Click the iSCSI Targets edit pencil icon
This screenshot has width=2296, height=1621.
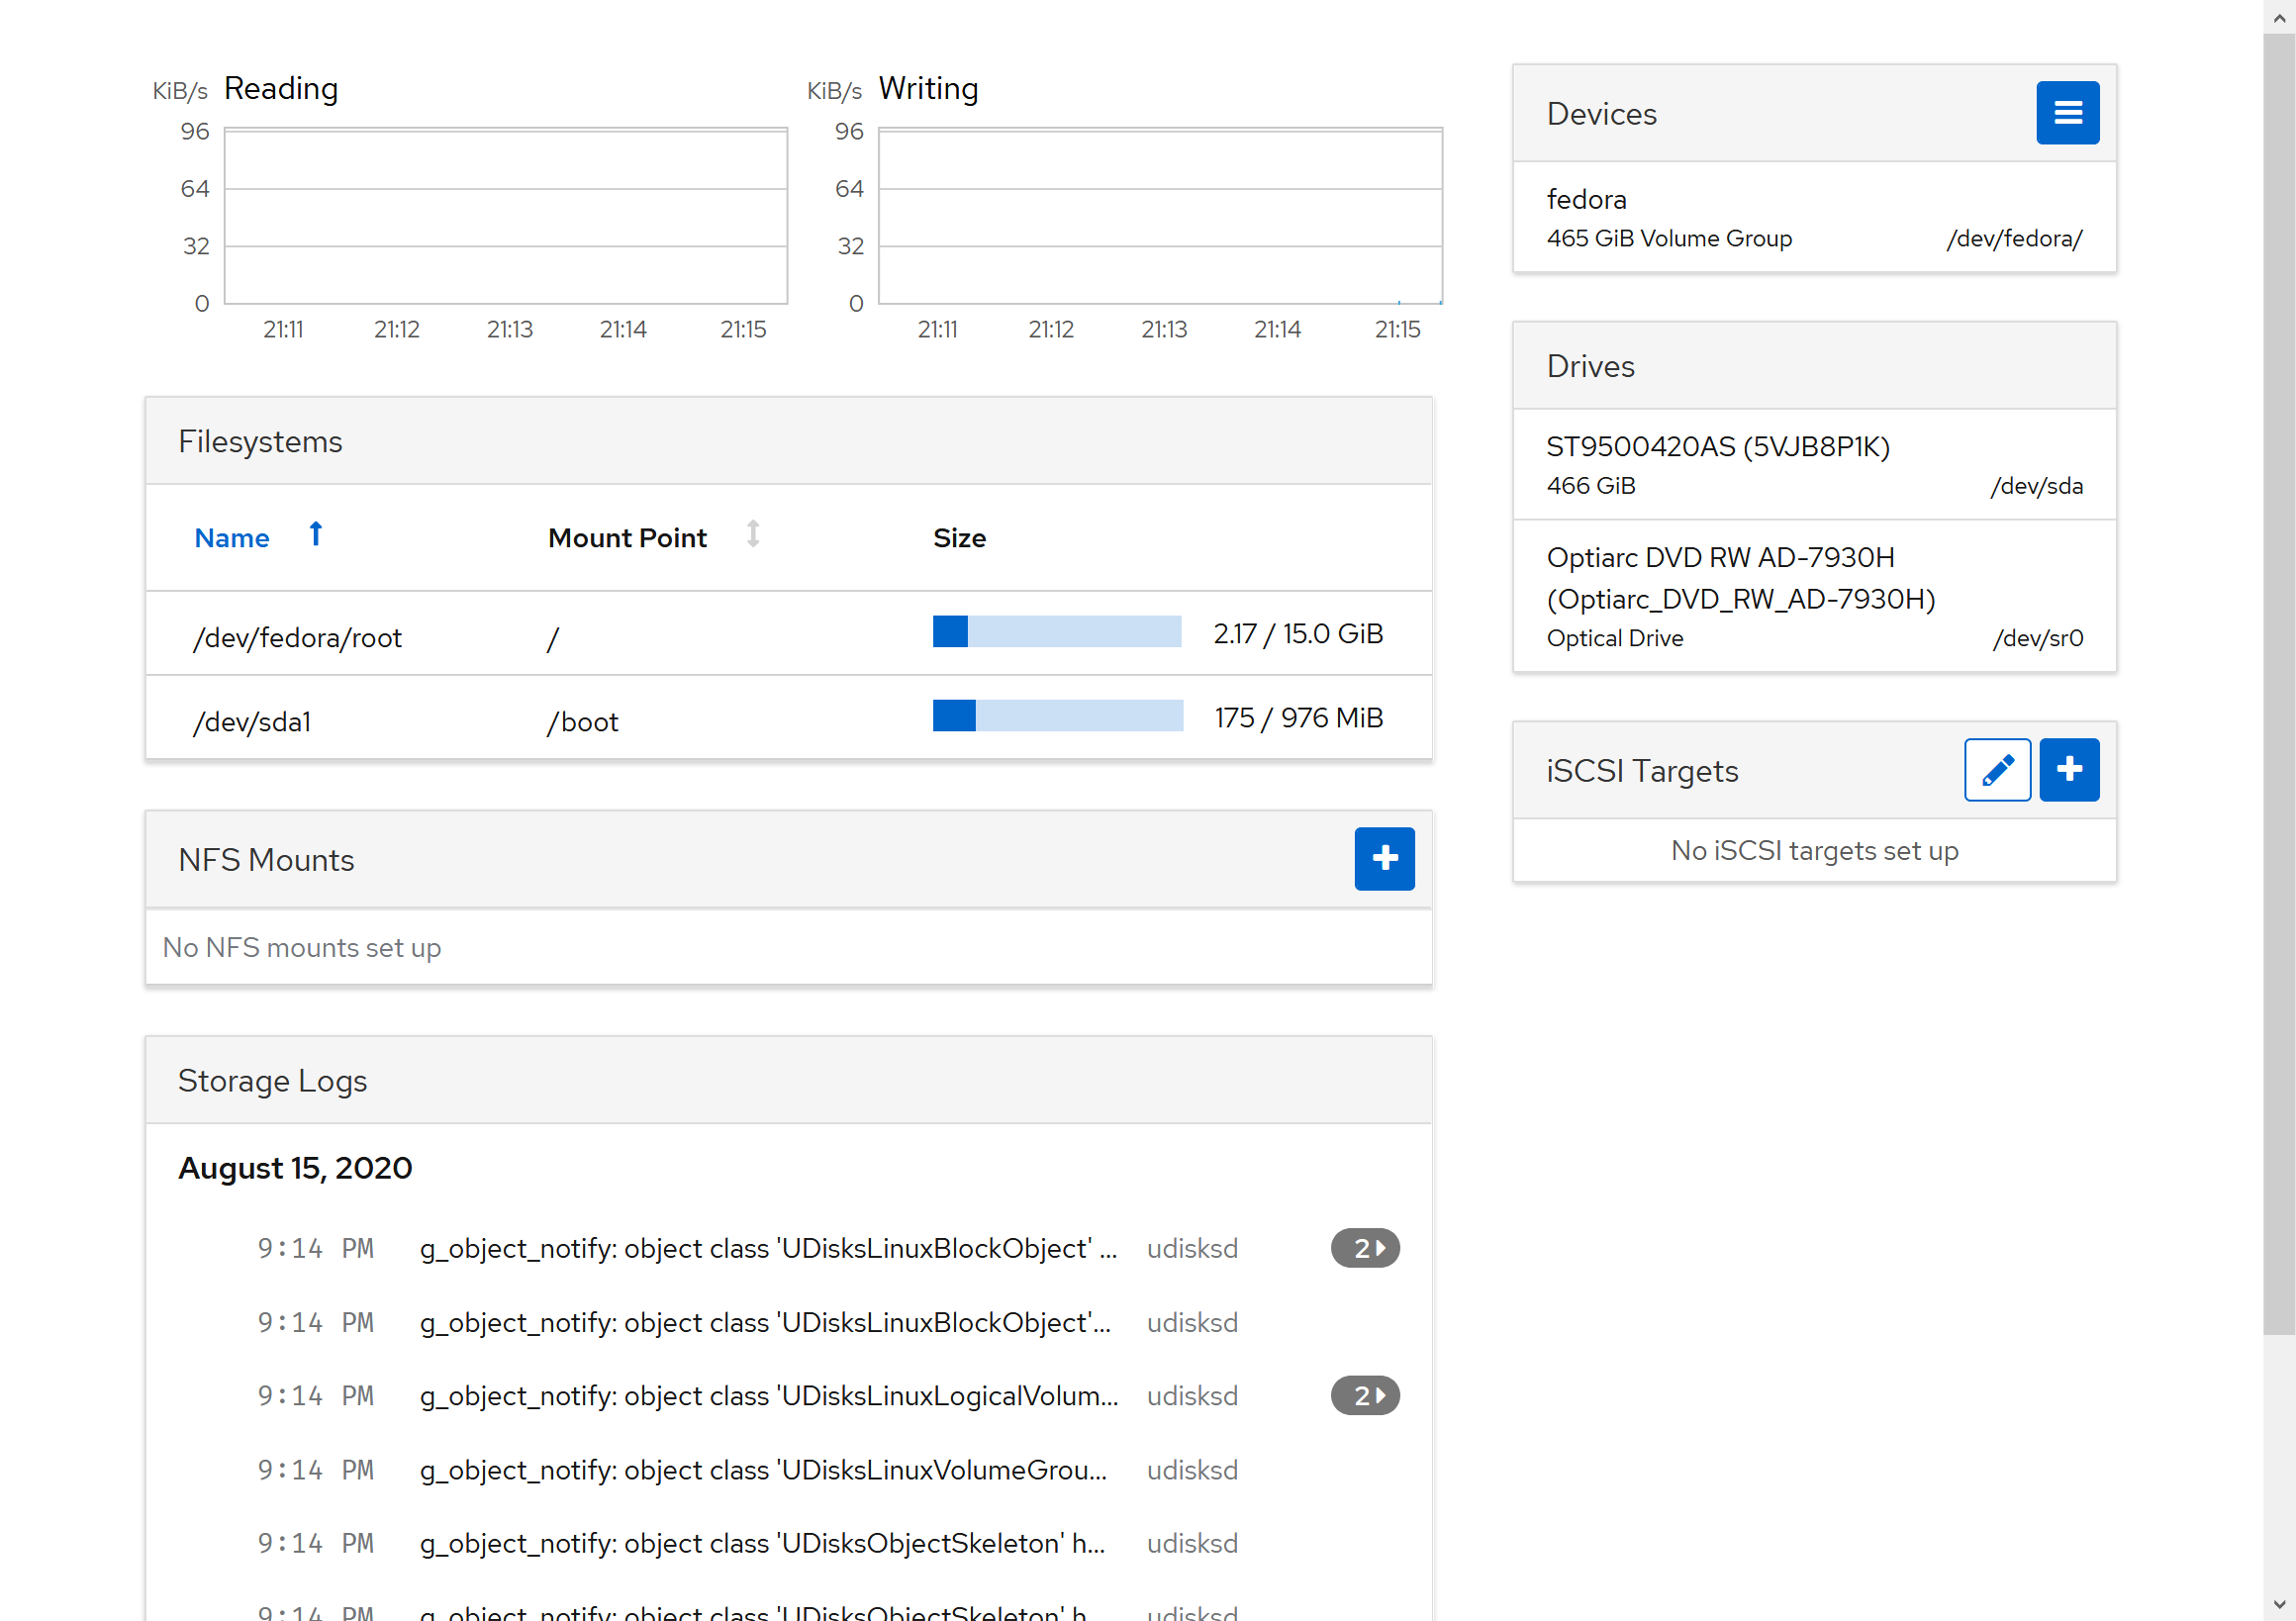[1996, 770]
